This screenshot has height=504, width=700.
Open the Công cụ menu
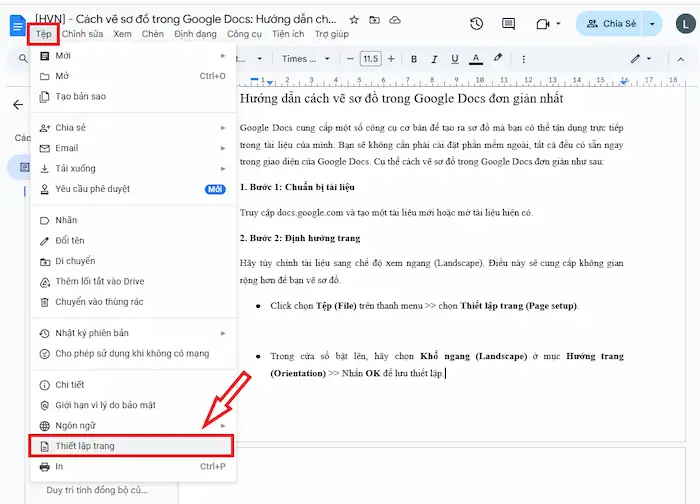click(244, 34)
